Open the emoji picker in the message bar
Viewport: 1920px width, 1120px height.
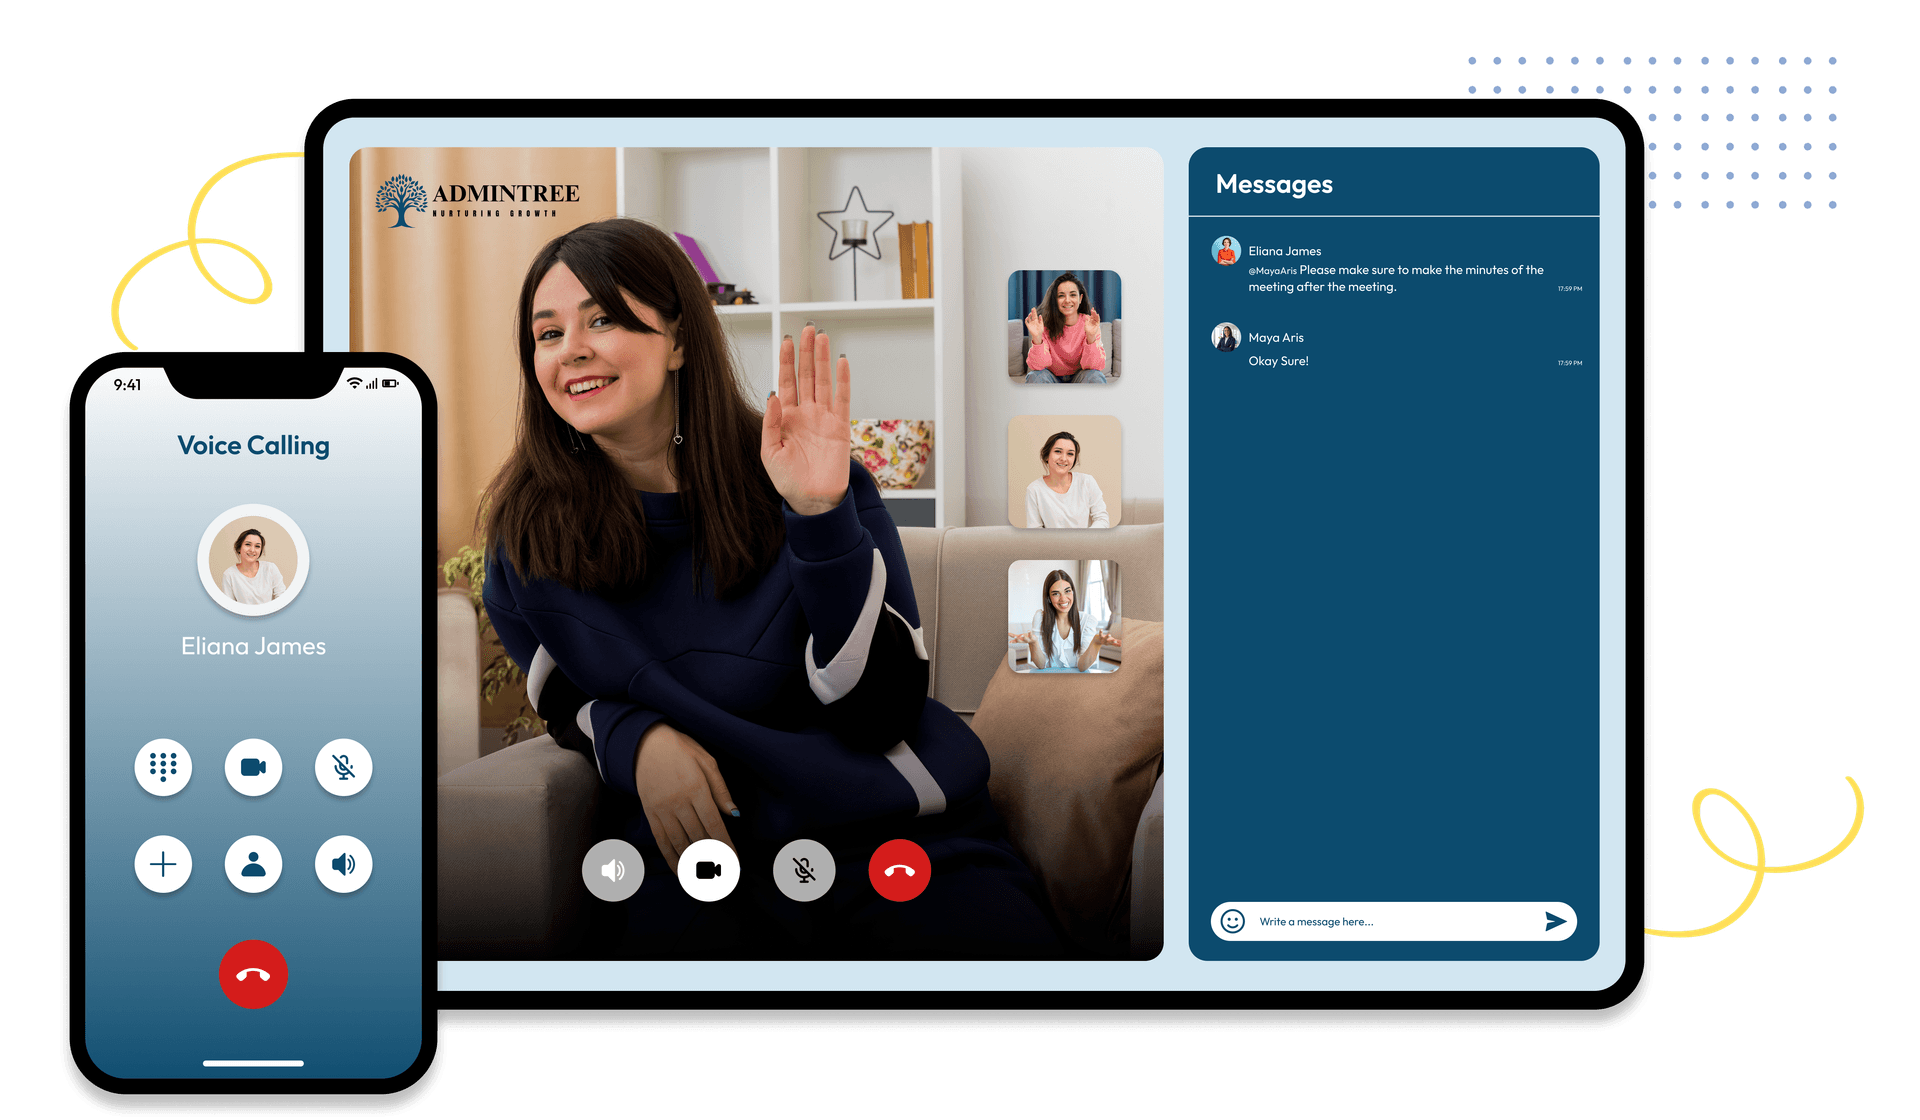click(1231, 921)
